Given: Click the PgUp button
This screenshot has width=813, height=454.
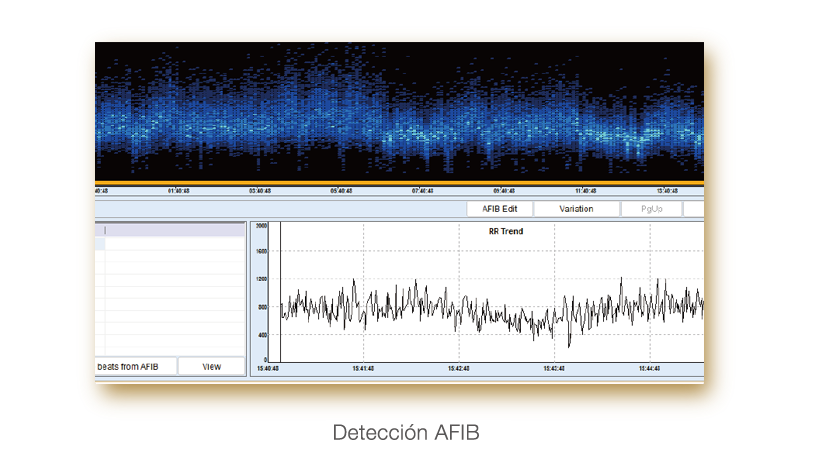Looking at the screenshot, I should coord(651,209).
